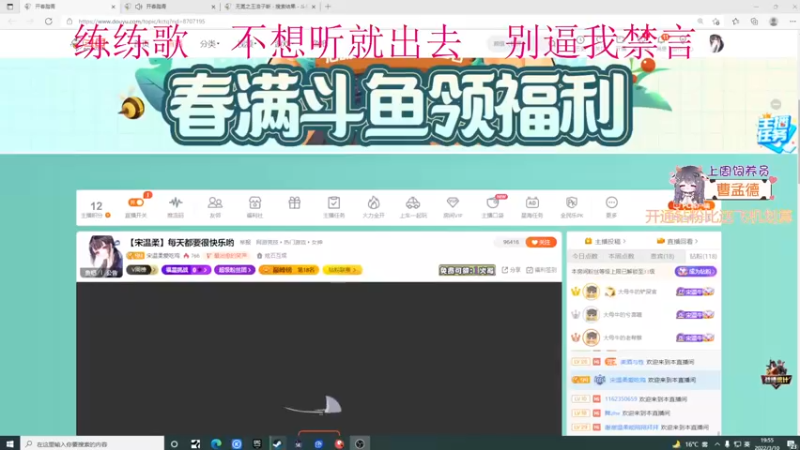This screenshot has height=450, width=800.
Task: Open the 主播投稿 link
Action: [605, 241]
